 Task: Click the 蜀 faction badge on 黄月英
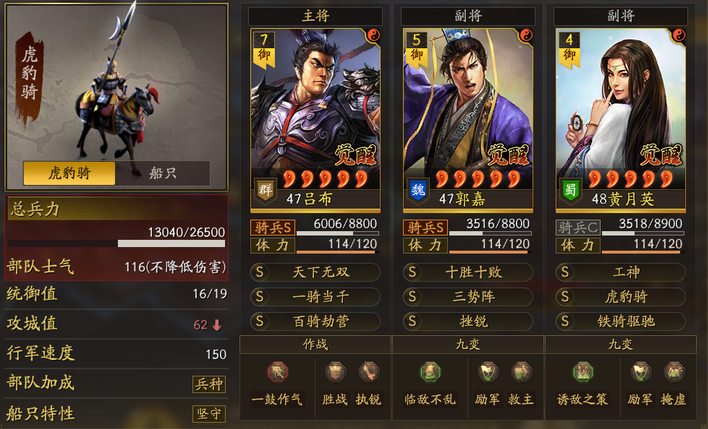tap(570, 190)
